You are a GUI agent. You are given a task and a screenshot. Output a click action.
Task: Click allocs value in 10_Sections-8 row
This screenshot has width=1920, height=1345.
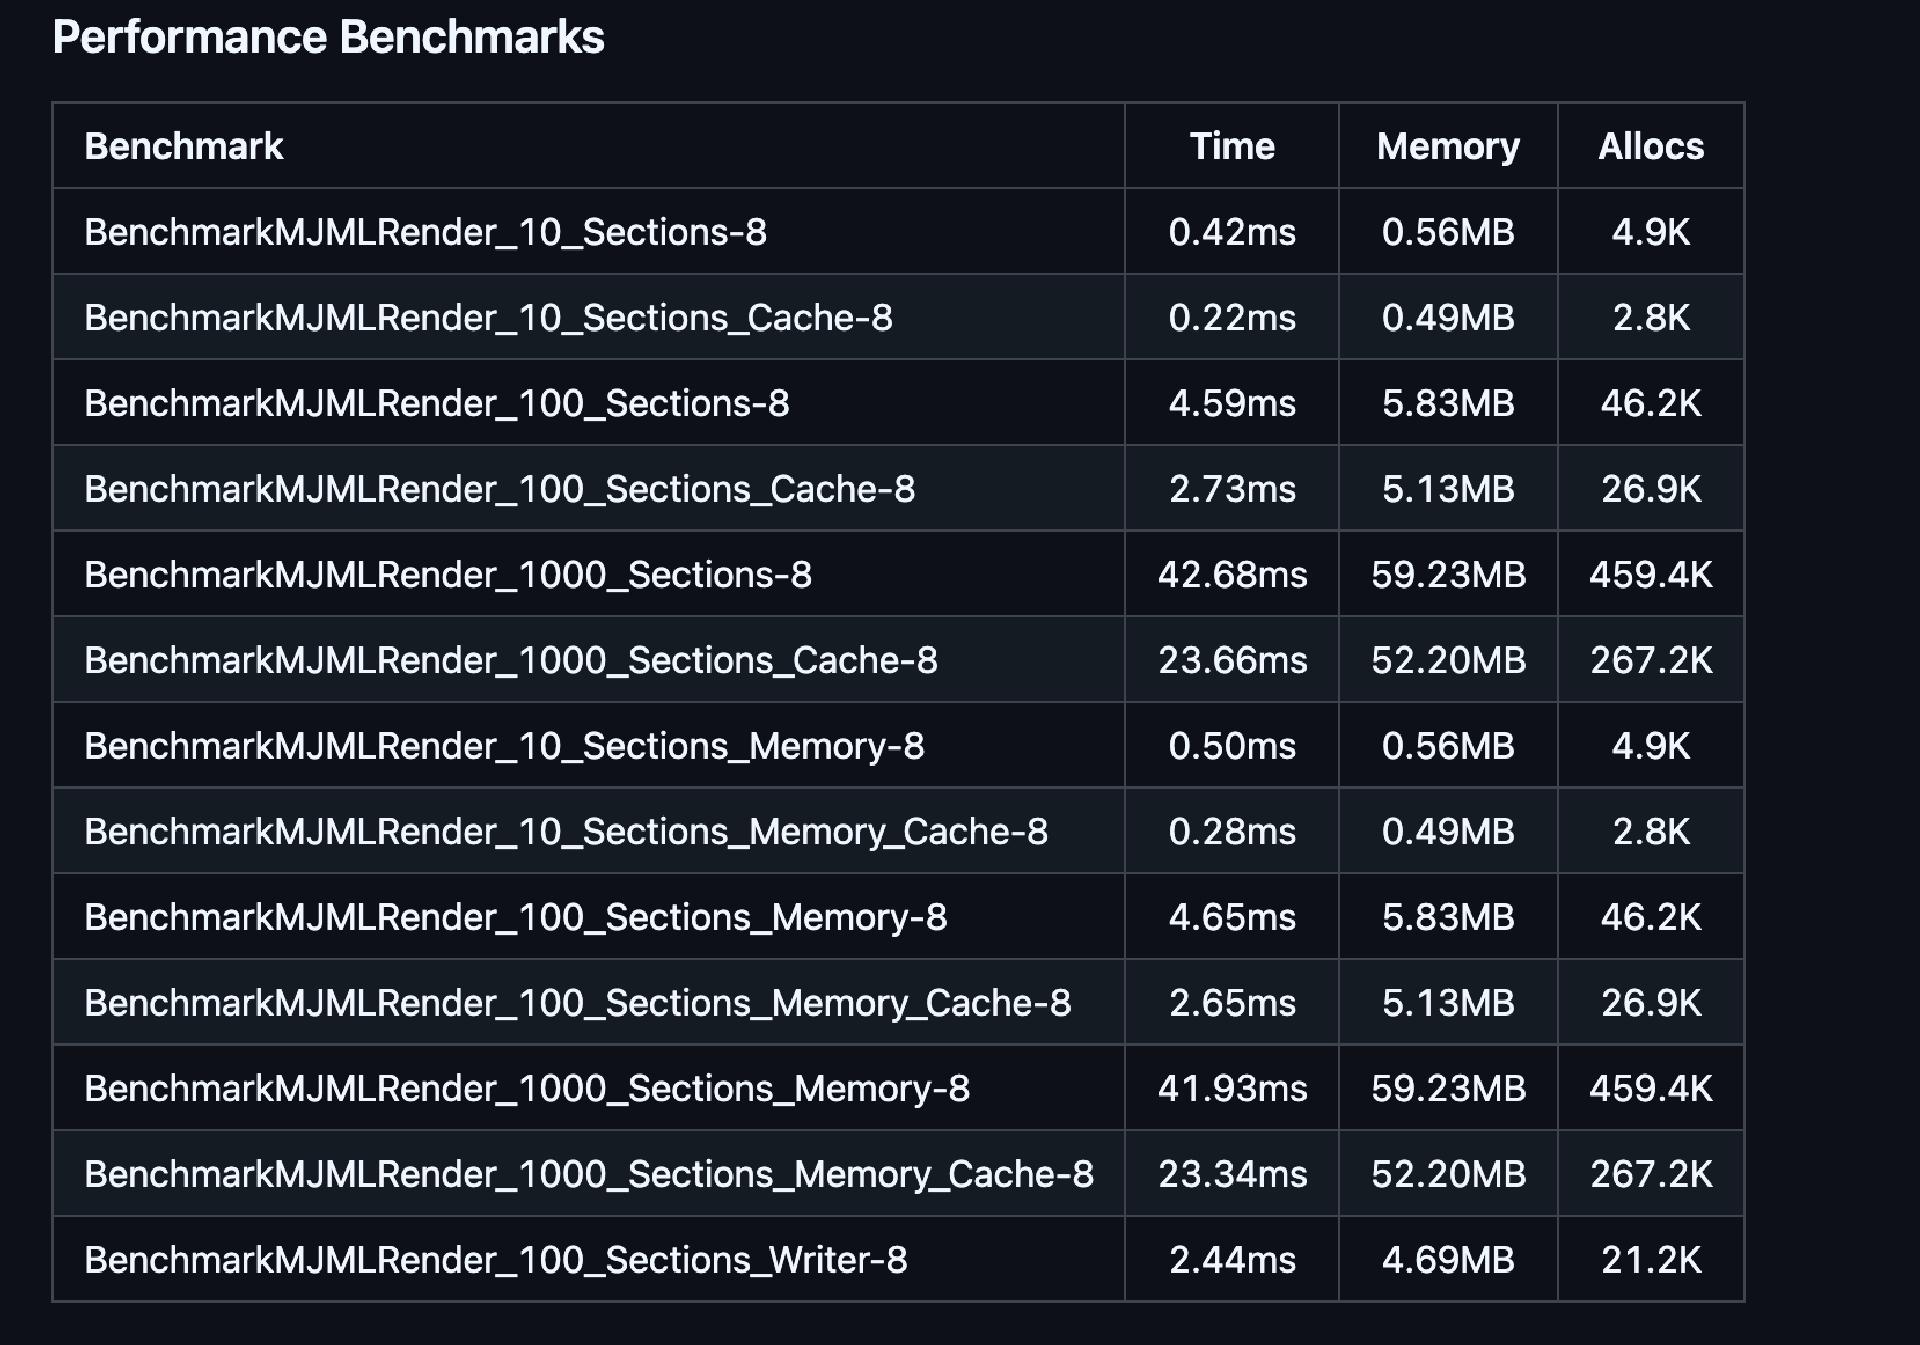click(1651, 232)
